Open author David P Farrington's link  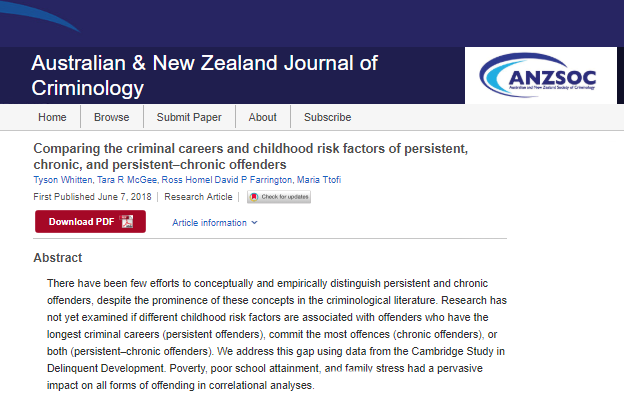[x=253, y=179]
